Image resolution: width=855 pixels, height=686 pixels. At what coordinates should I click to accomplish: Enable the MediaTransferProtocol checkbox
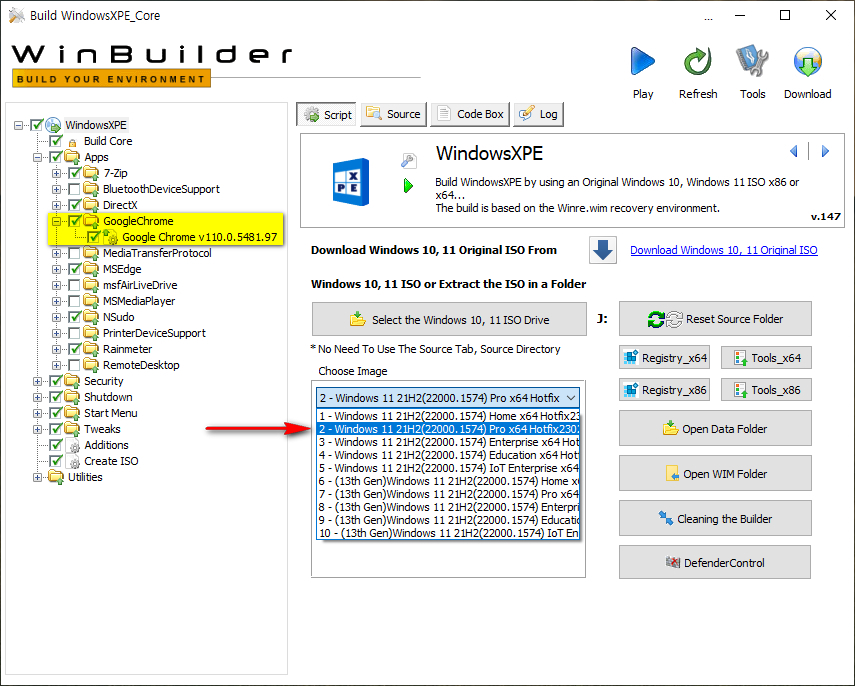point(74,253)
